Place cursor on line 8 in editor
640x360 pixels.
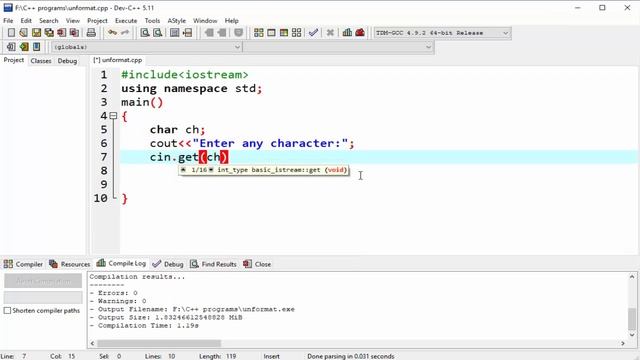(379, 171)
